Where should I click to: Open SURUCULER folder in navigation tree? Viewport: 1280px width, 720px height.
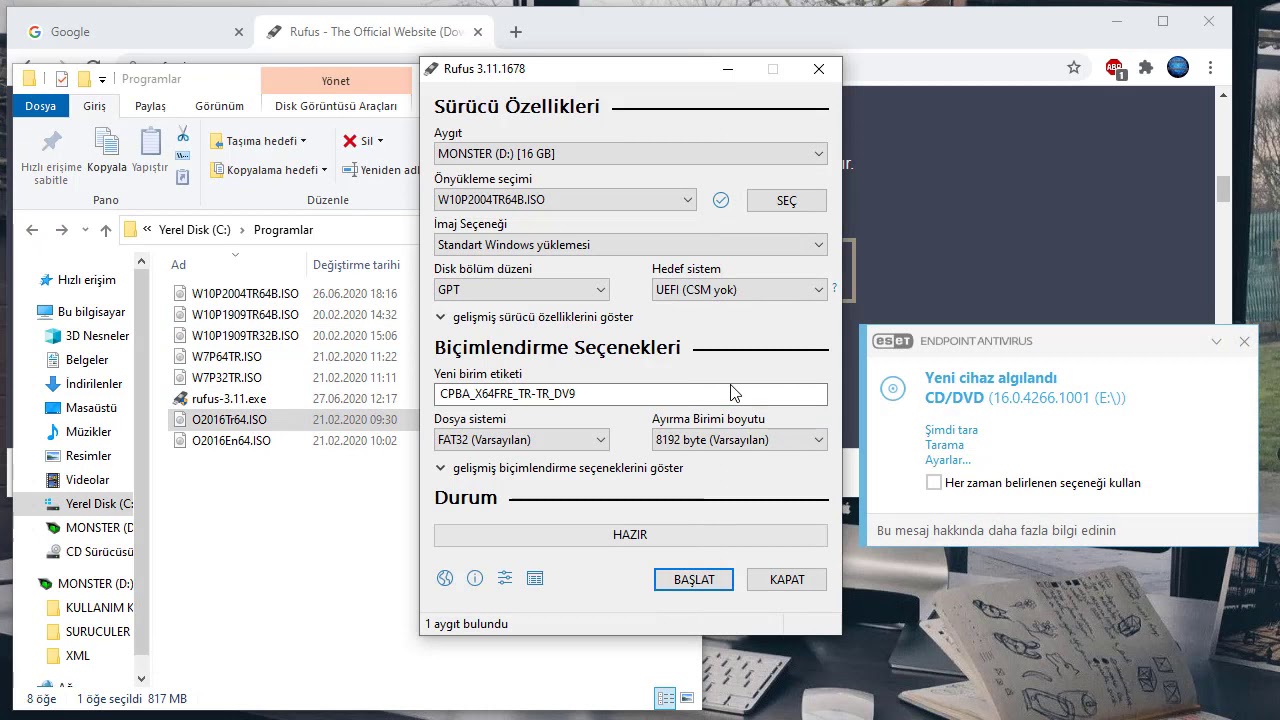point(97,632)
